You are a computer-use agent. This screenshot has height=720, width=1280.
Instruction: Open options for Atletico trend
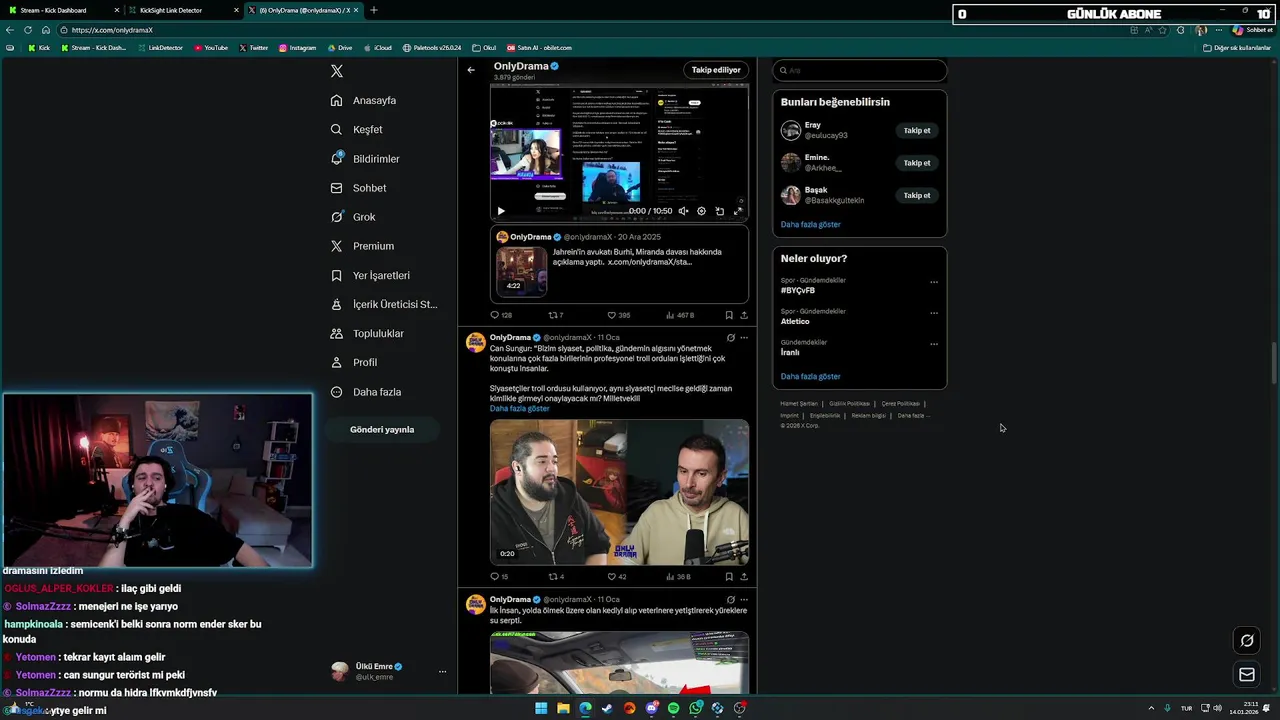934,313
